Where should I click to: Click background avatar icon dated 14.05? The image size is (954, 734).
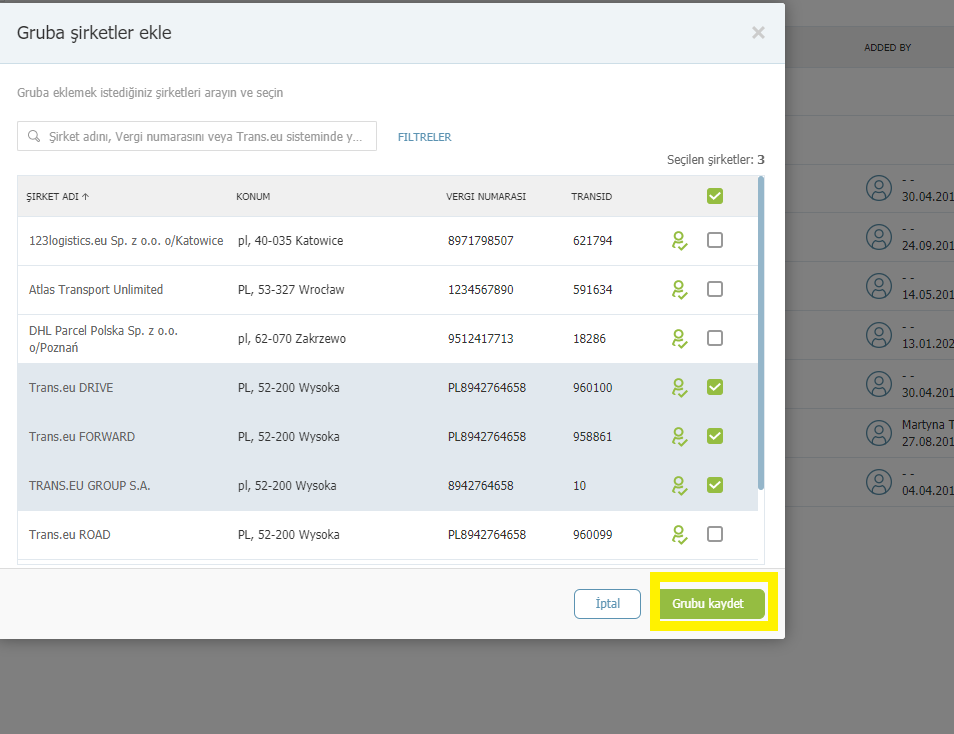[x=879, y=286]
